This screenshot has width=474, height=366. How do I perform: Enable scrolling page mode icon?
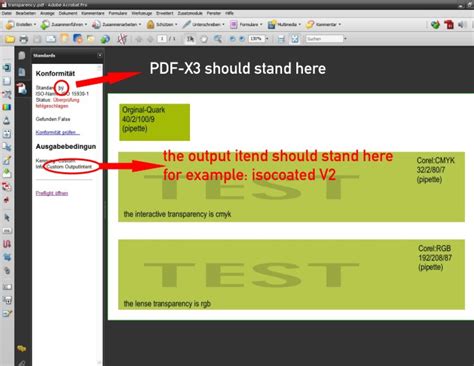coord(281,39)
